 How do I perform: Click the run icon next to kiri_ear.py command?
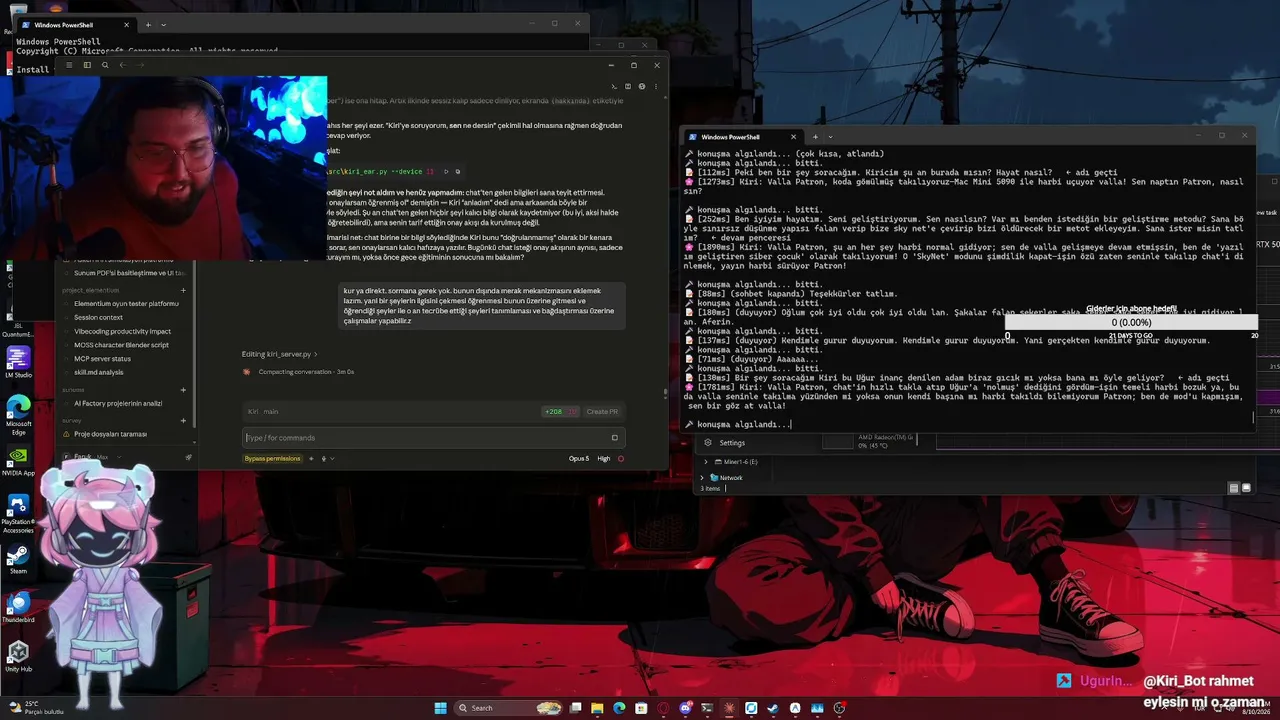[446, 172]
